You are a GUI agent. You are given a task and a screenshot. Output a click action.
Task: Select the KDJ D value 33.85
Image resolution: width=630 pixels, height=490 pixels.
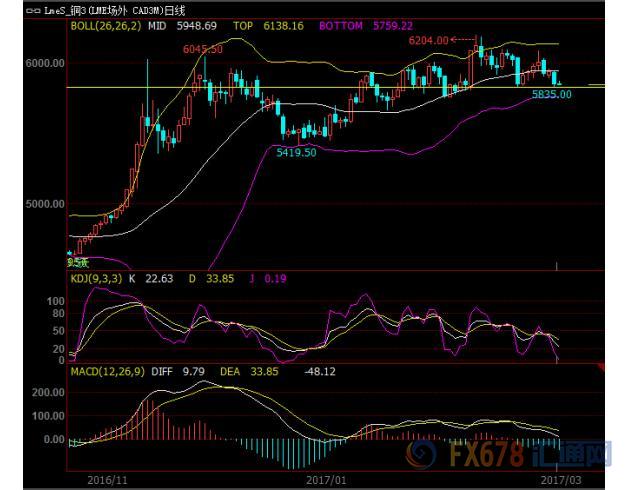[220, 279]
